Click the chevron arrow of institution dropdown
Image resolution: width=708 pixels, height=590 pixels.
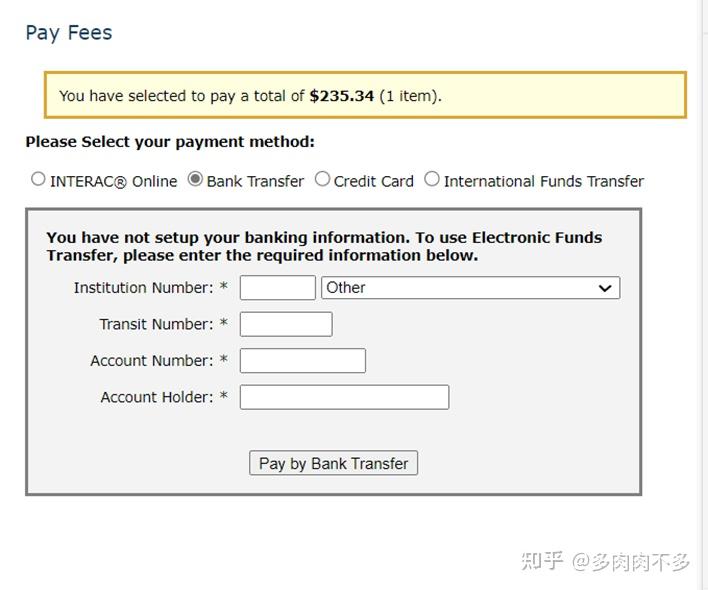(604, 288)
